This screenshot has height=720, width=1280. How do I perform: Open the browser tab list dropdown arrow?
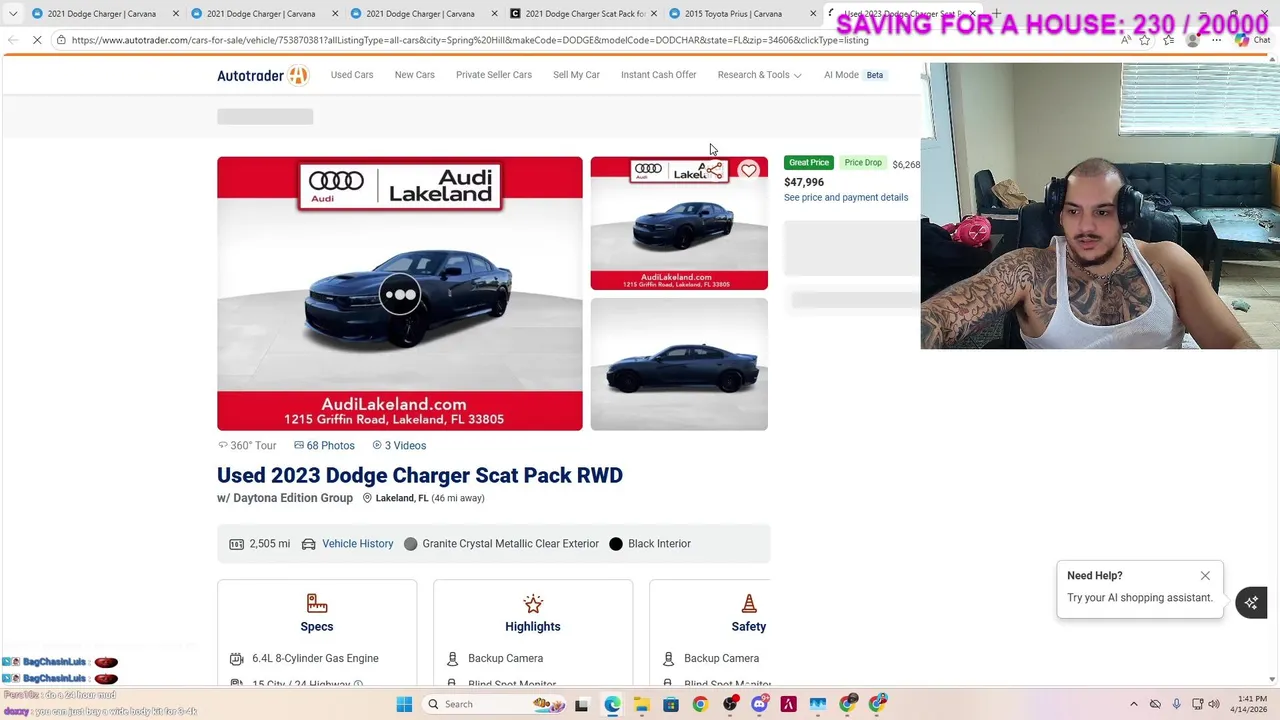click(12, 14)
